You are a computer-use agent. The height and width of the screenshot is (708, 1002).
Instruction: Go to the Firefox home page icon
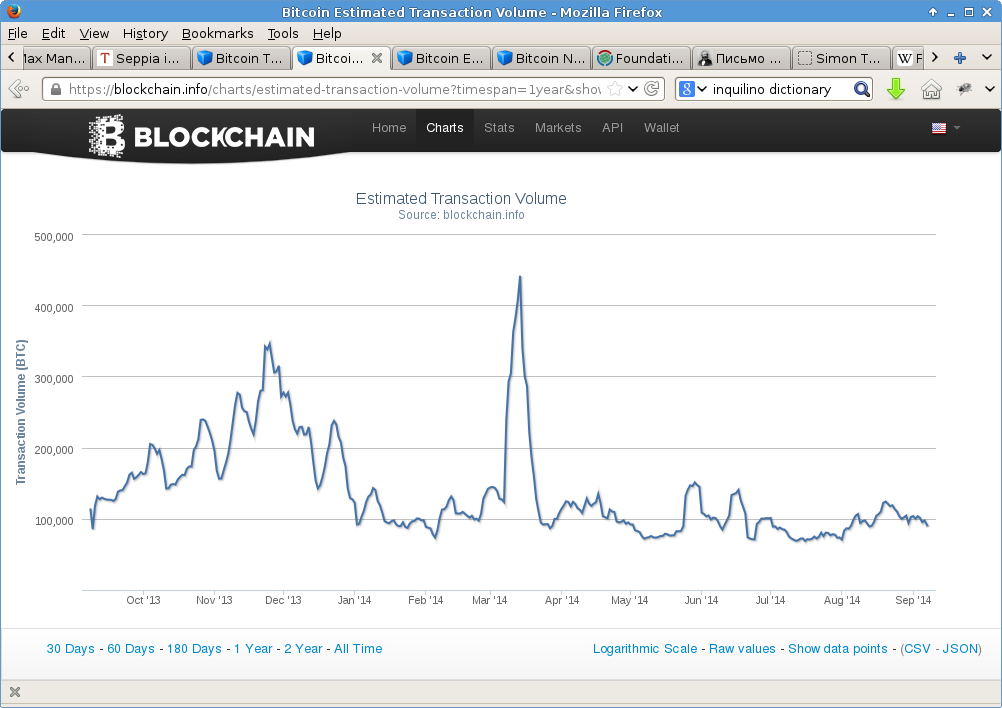[931, 89]
